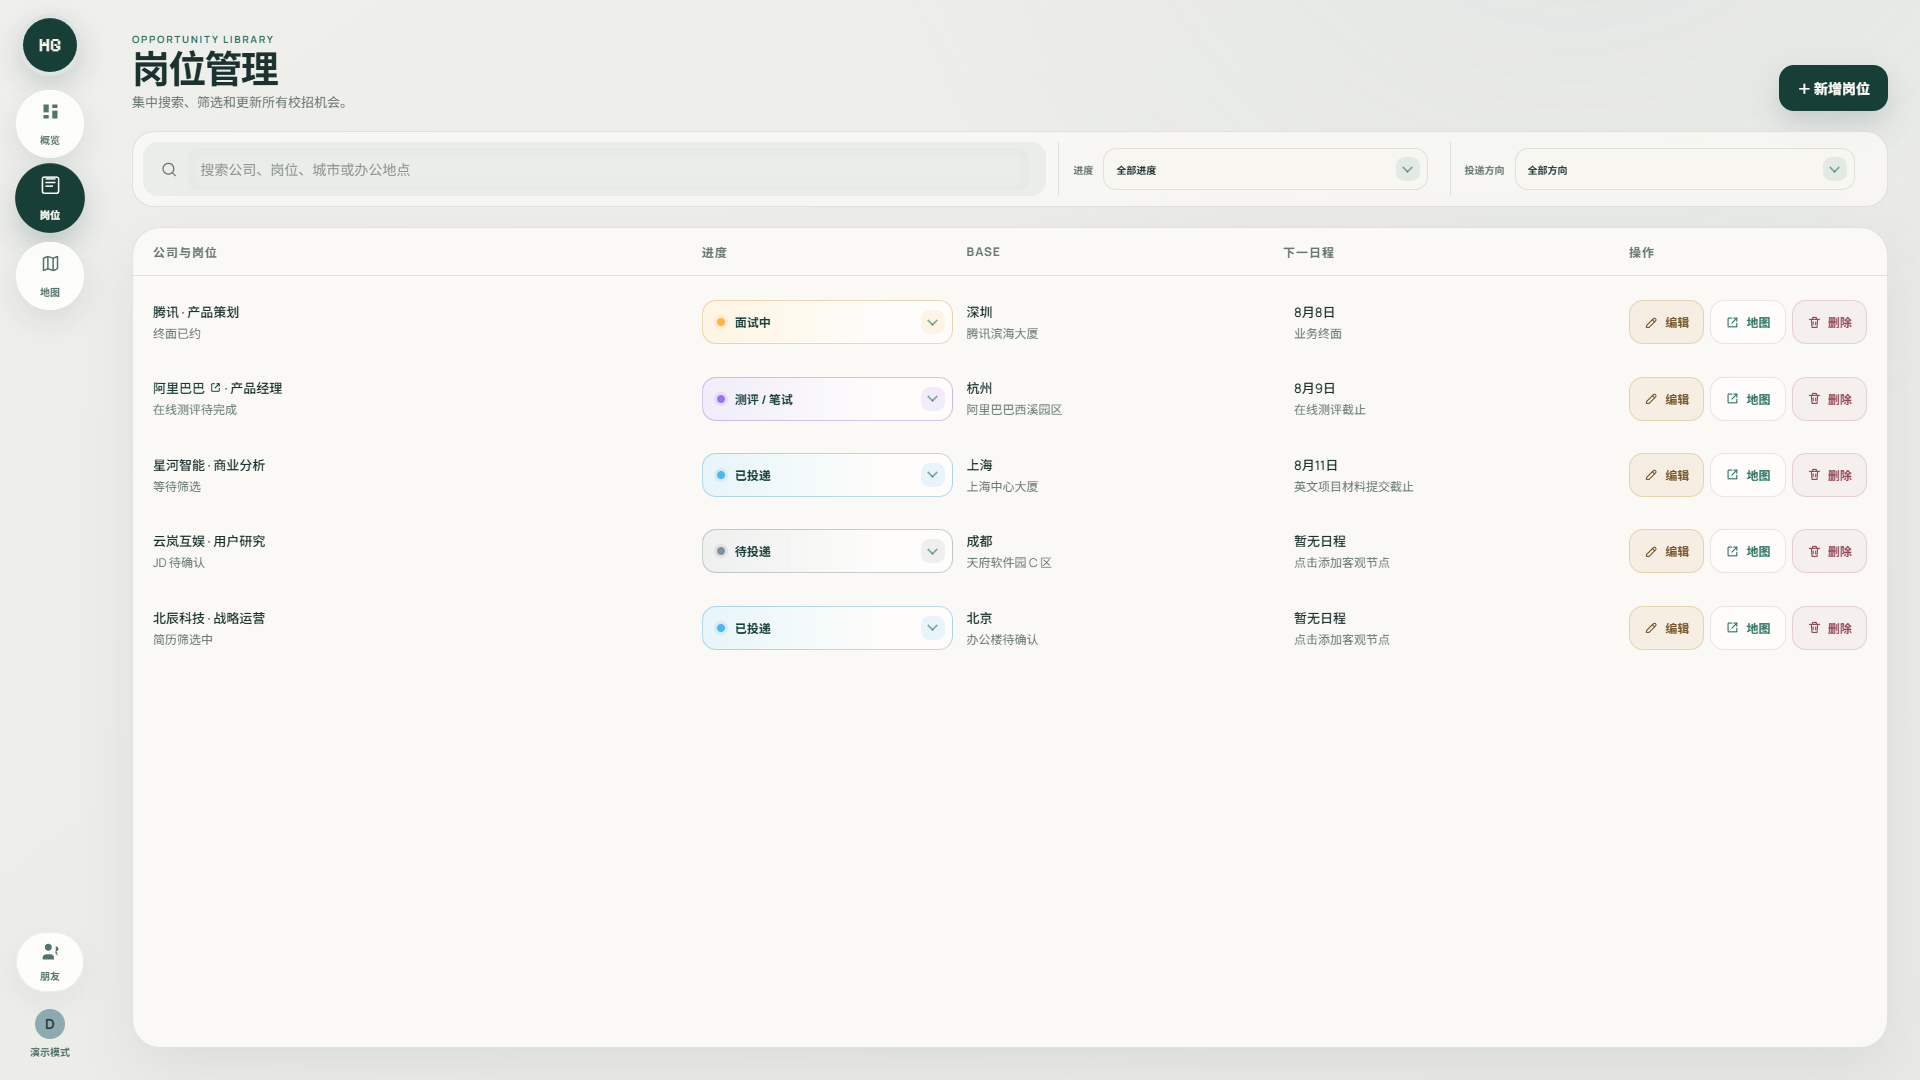The image size is (1920, 1080).
Task: Click the 8月8日 业务终面 schedule cell
Action: (x=1318, y=322)
